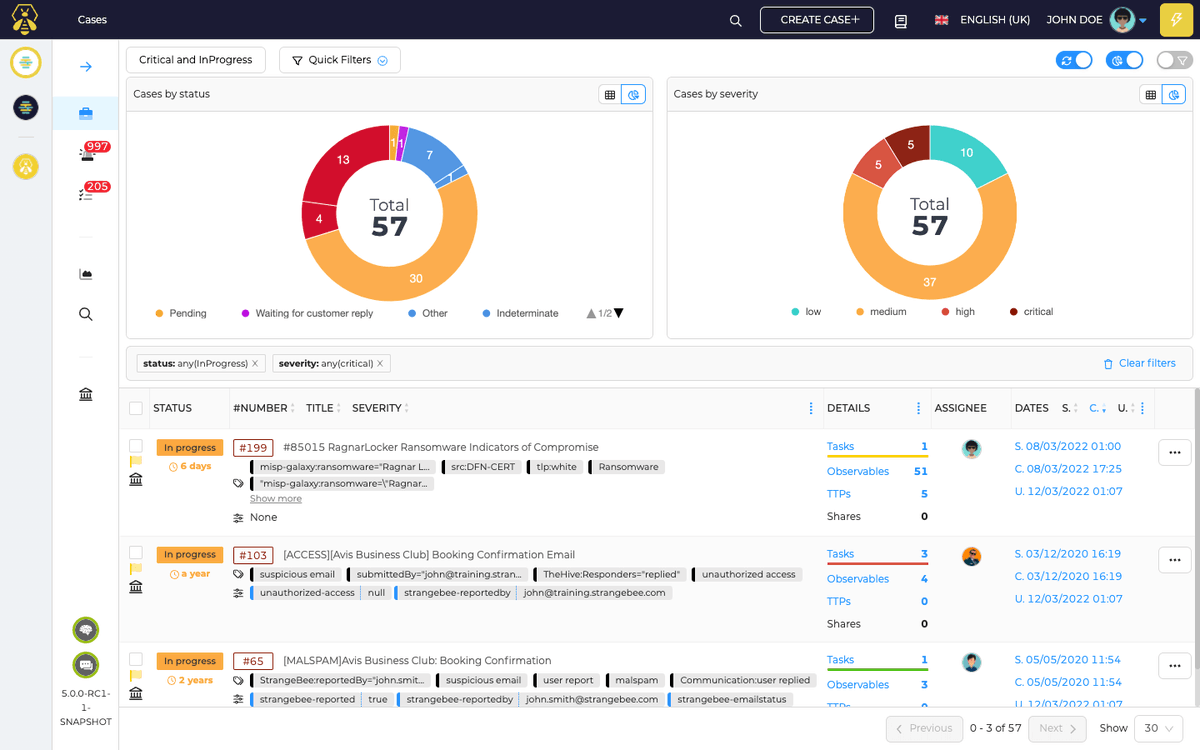Click the organisation icon on case #103
This screenshot has width=1200, height=750.
(x=136, y=586)
